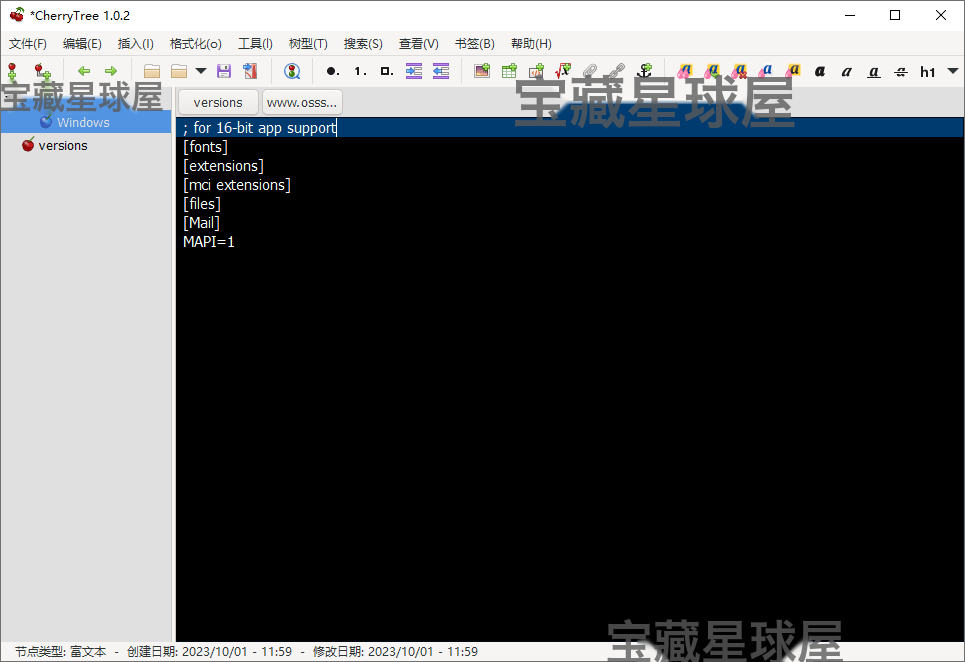
Task: Apply to-do checkbox list formatting
Action: tap(386, 71)
